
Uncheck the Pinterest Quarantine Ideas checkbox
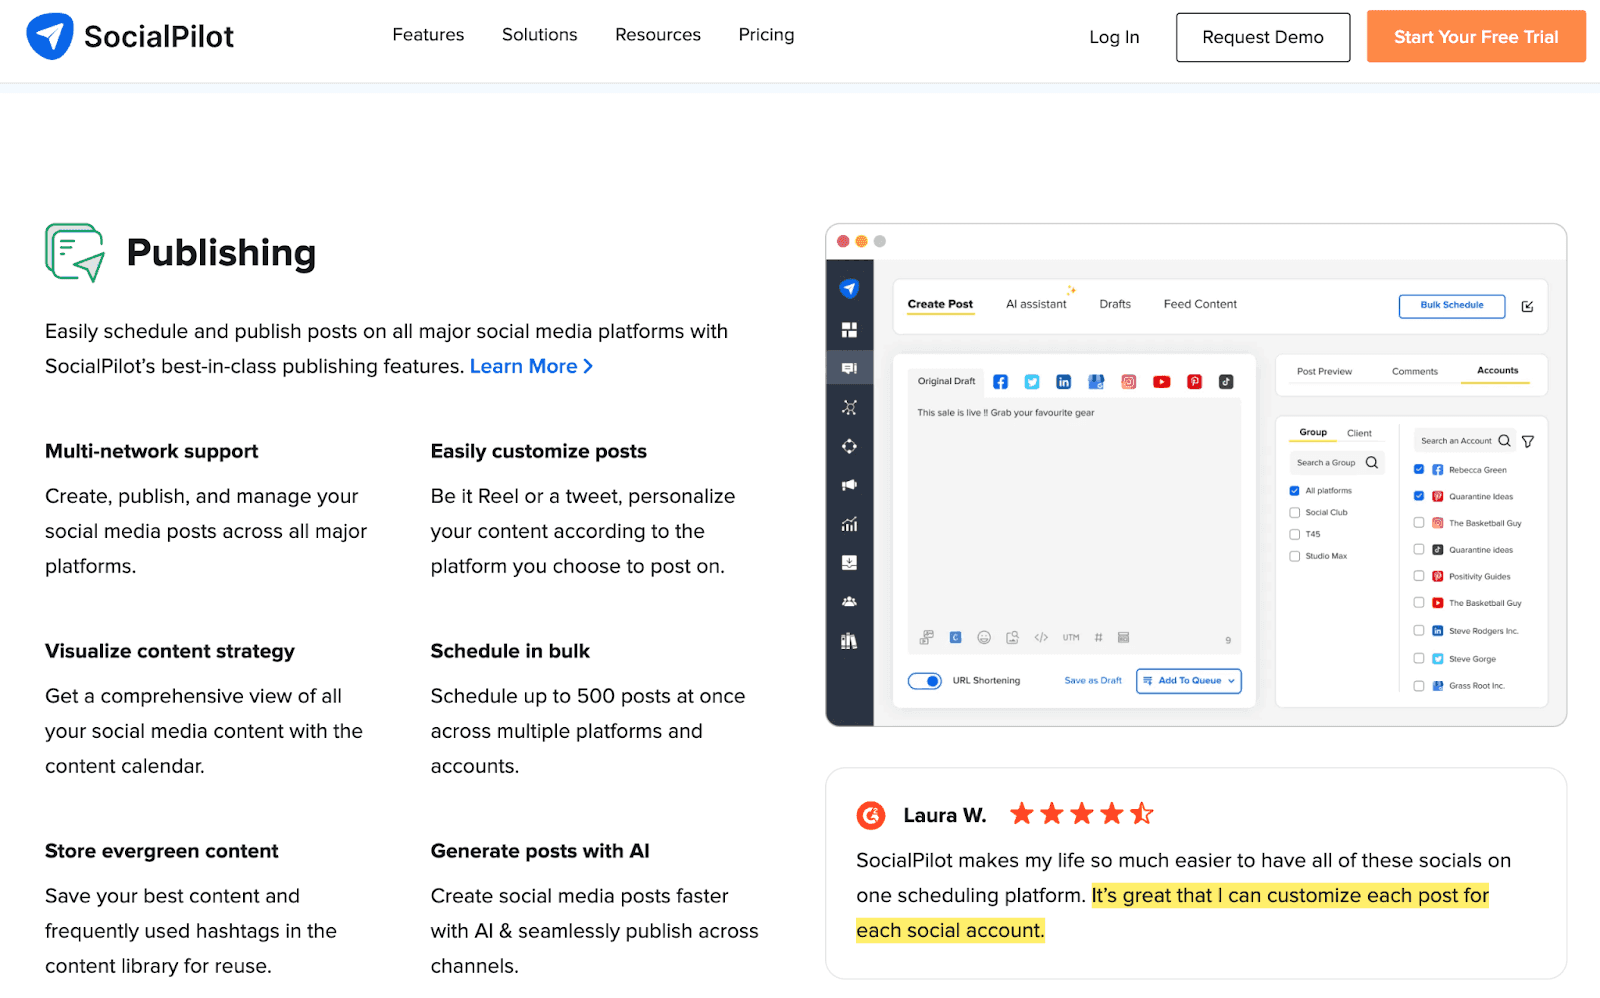pyautogui.click(x=1419, y=496)
